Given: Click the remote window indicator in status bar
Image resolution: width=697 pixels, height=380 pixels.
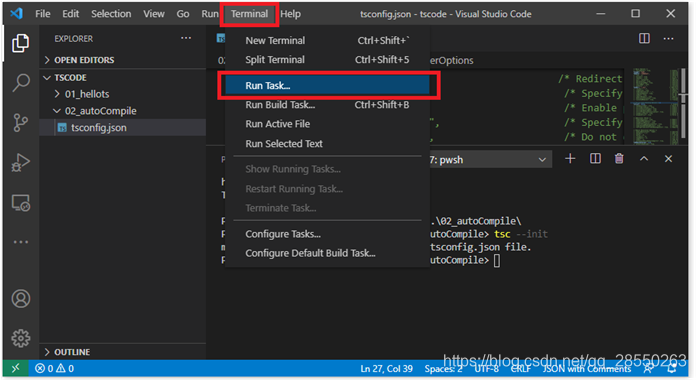Looking at the screenshot, I should click(16, 368).
